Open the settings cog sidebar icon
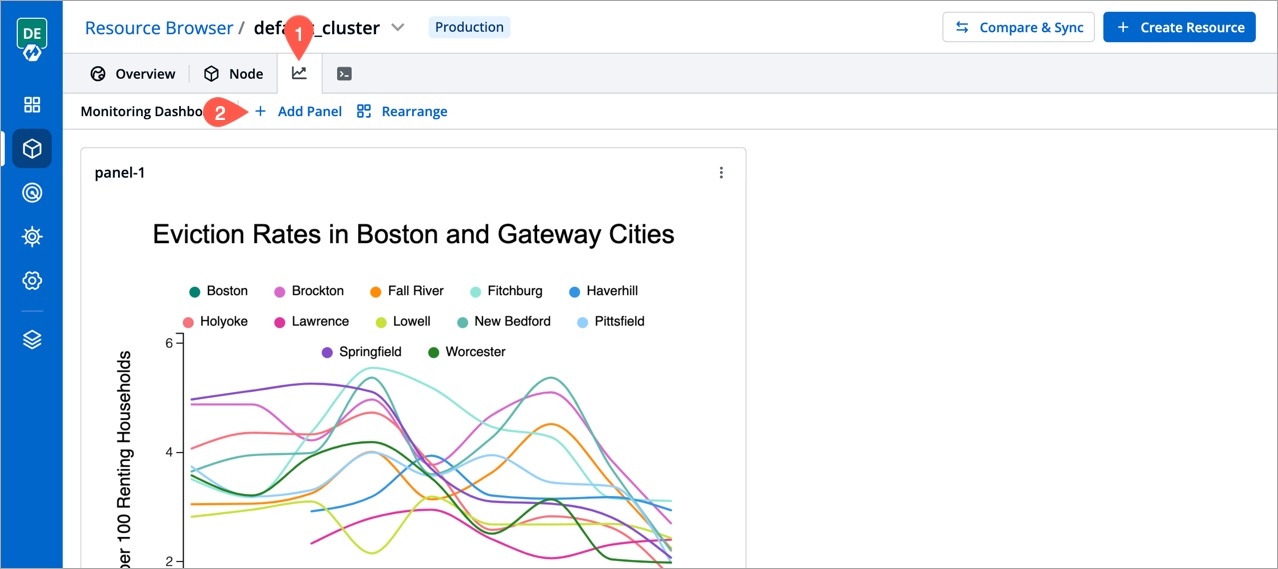This screenshot has width=1278, height=569. point(32,281)
